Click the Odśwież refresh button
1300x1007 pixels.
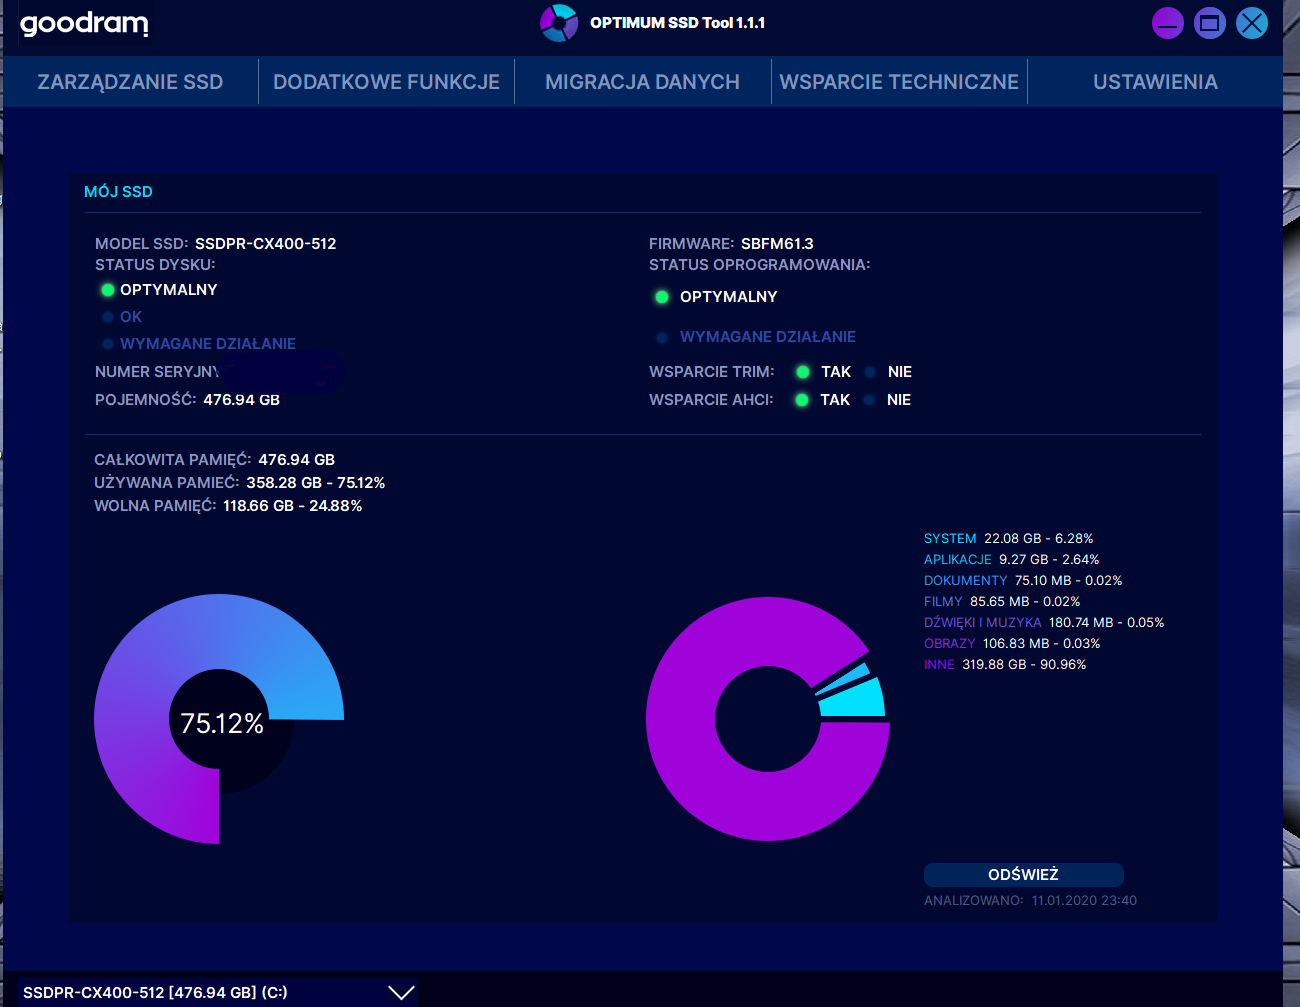click(x=1023, y=875)
